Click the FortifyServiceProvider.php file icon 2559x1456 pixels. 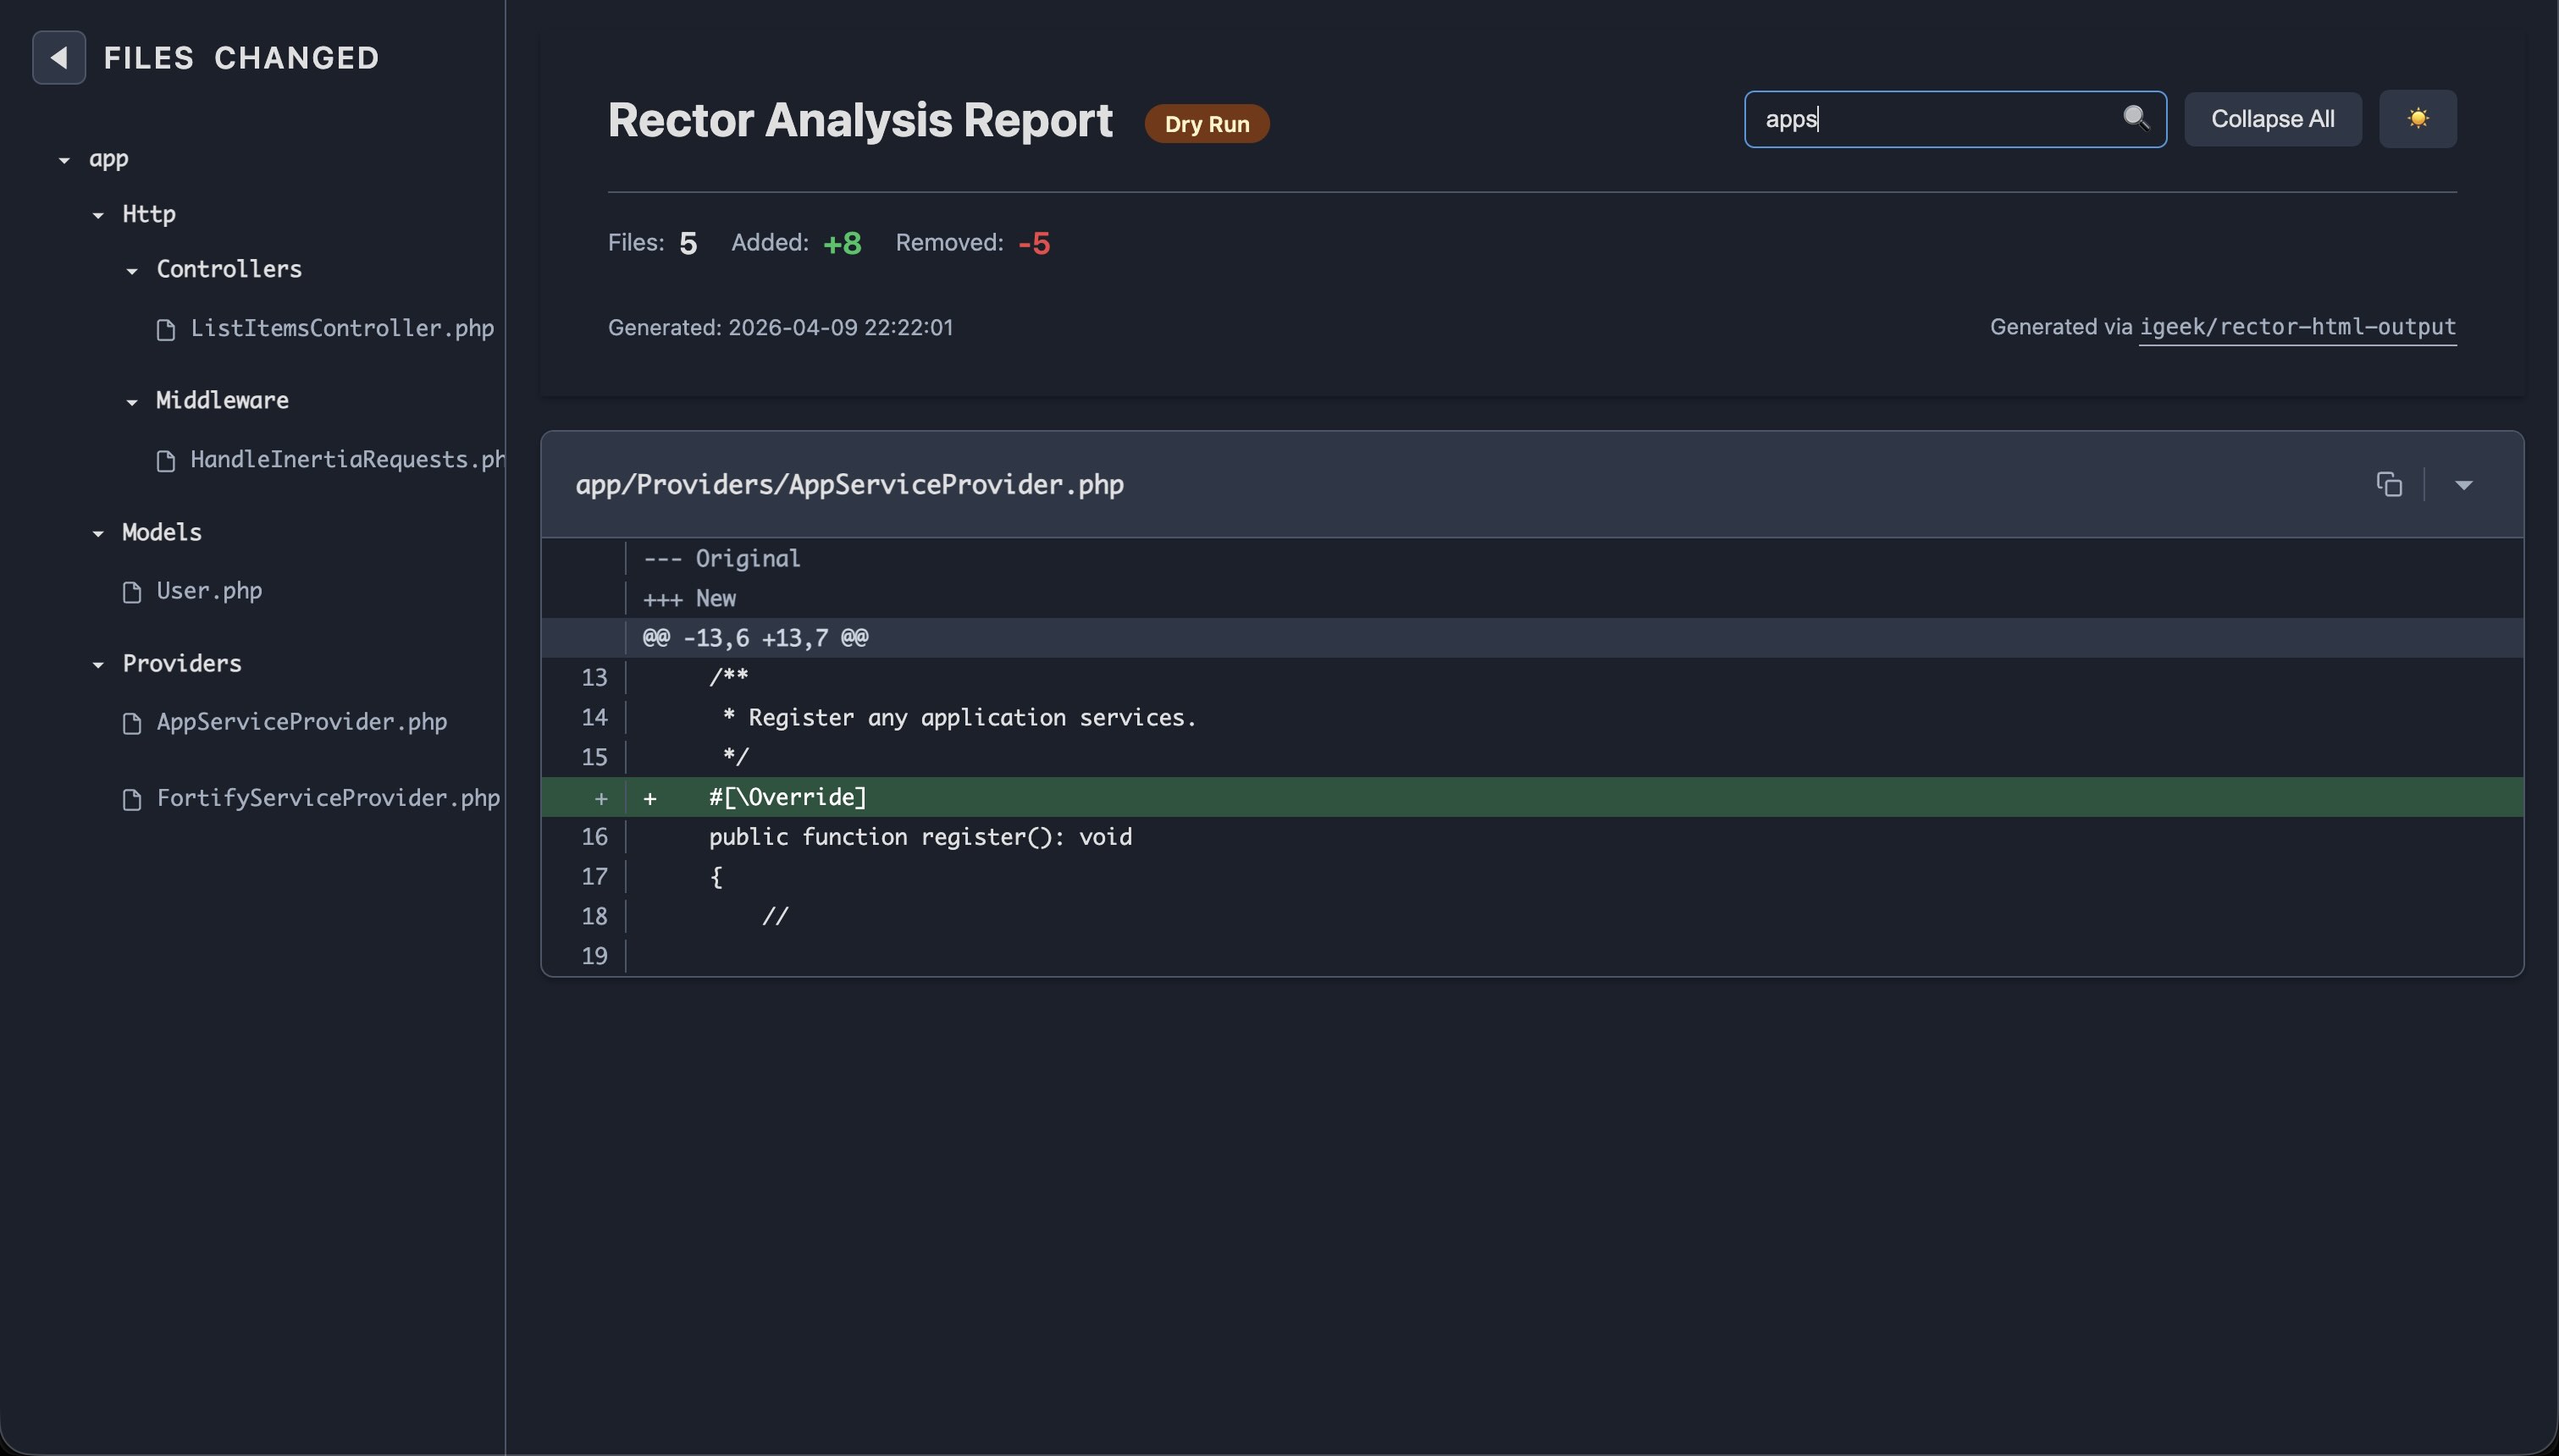pos(132,799)
